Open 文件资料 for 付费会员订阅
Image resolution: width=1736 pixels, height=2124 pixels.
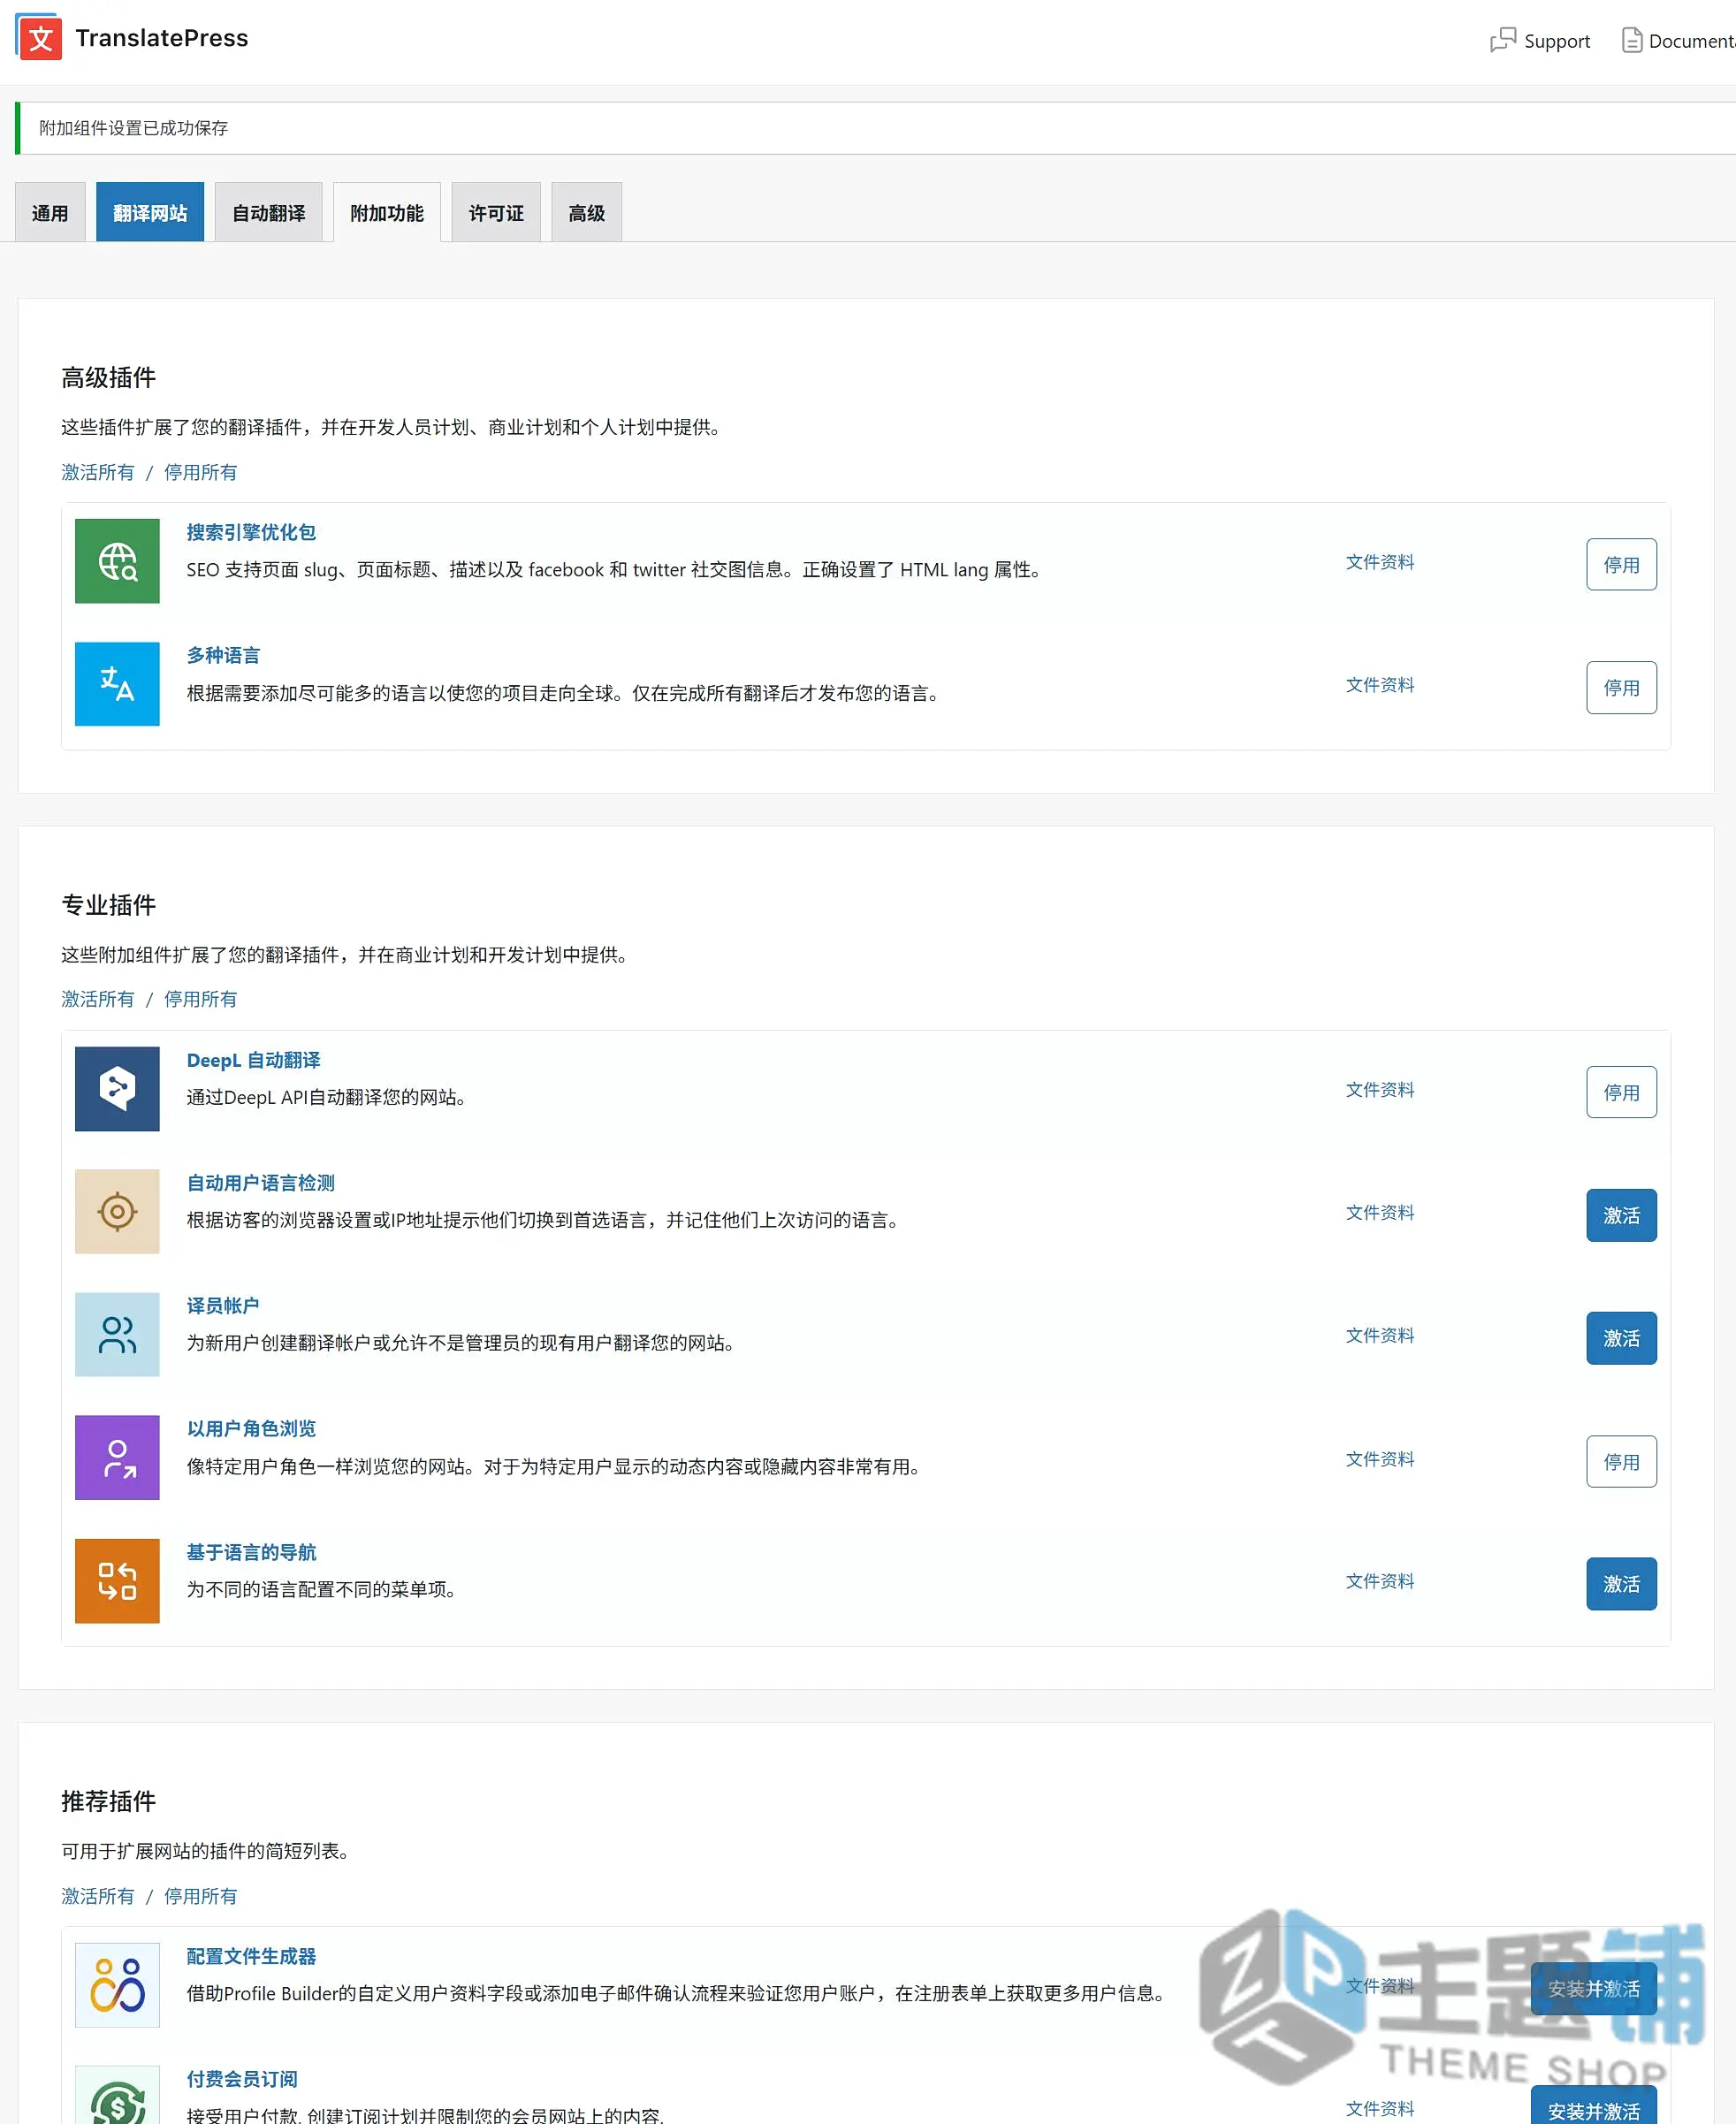1380,2109
